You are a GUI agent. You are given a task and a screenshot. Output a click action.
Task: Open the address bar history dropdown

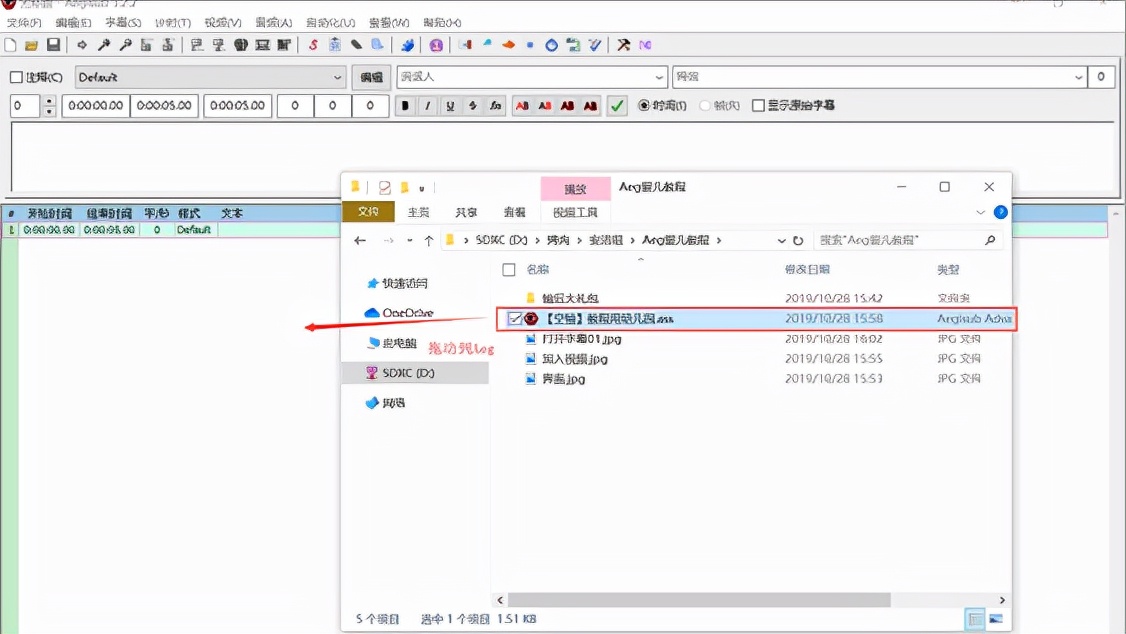point(781,241)
